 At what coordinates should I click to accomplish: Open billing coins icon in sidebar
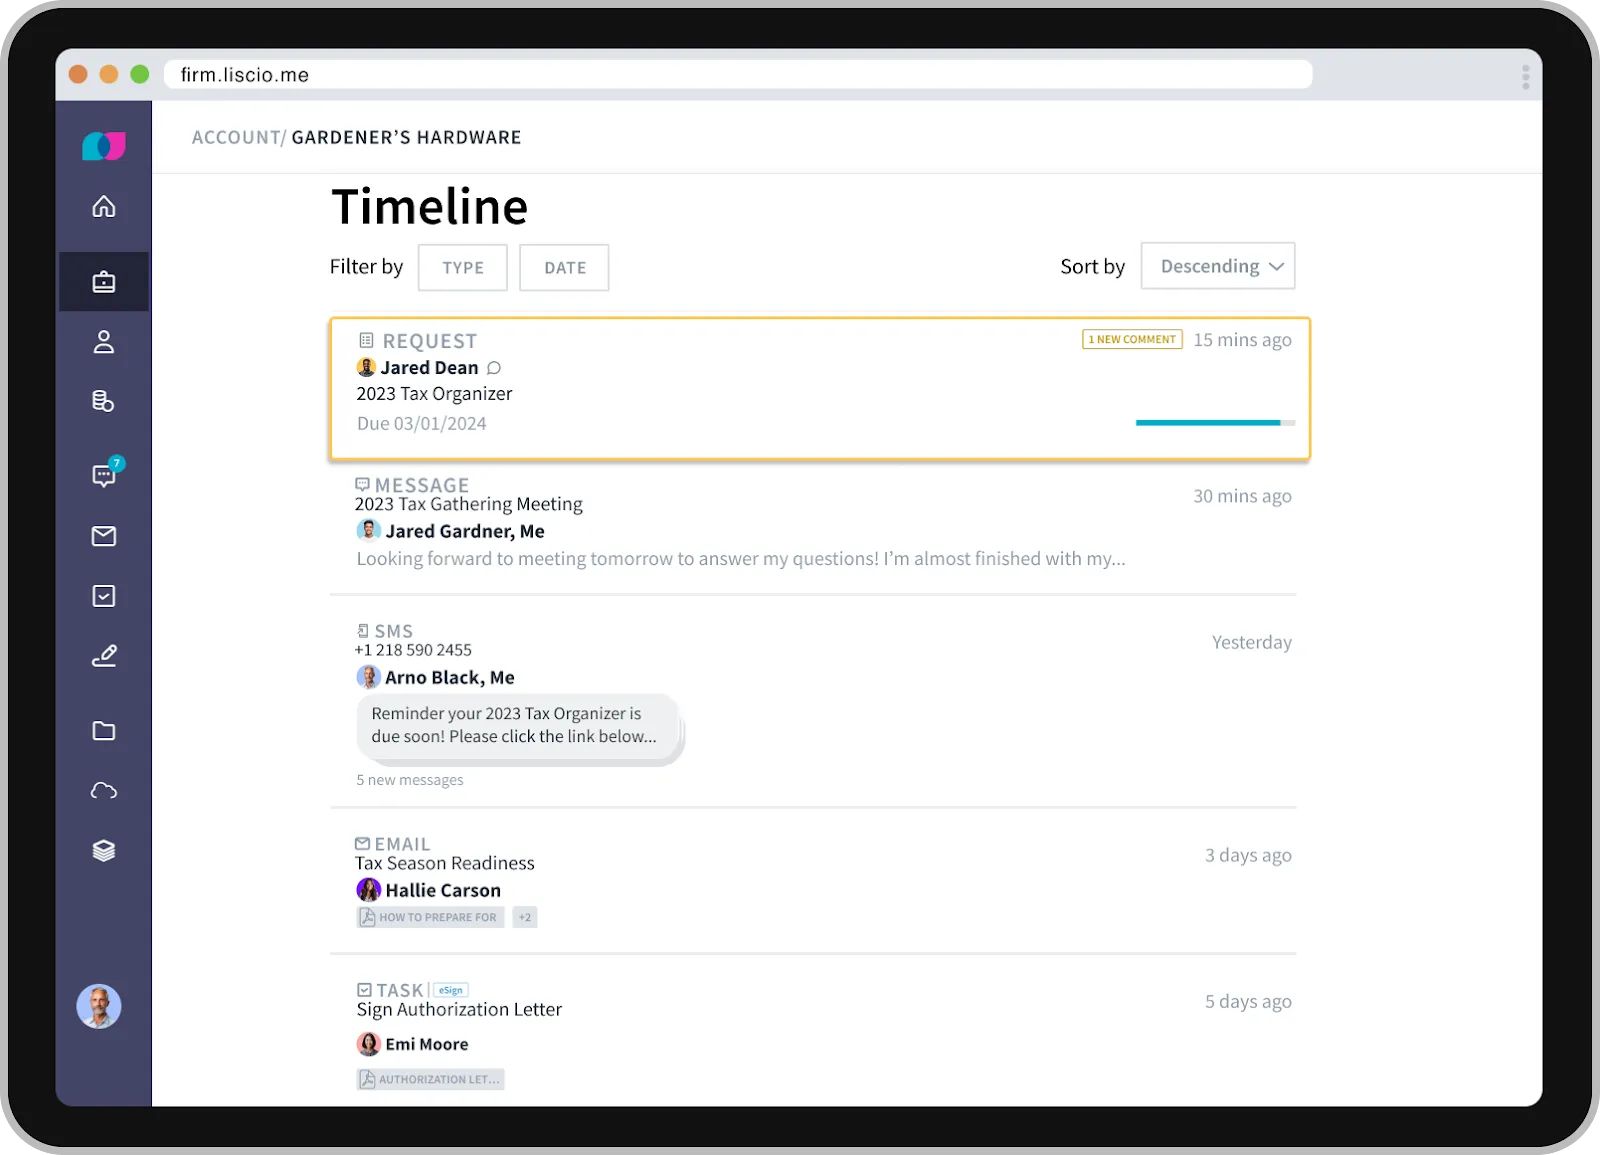[104, 401]
